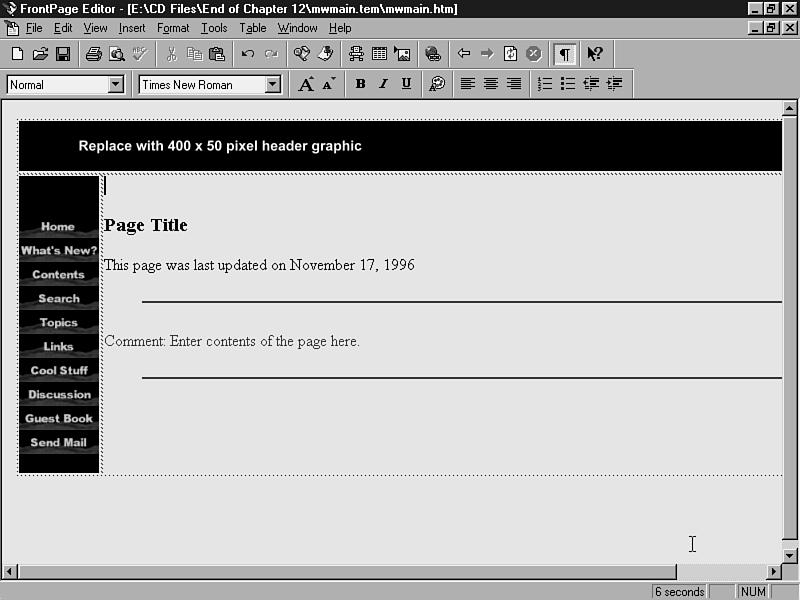Click the Increase Text Size icon

pos(306,85)
